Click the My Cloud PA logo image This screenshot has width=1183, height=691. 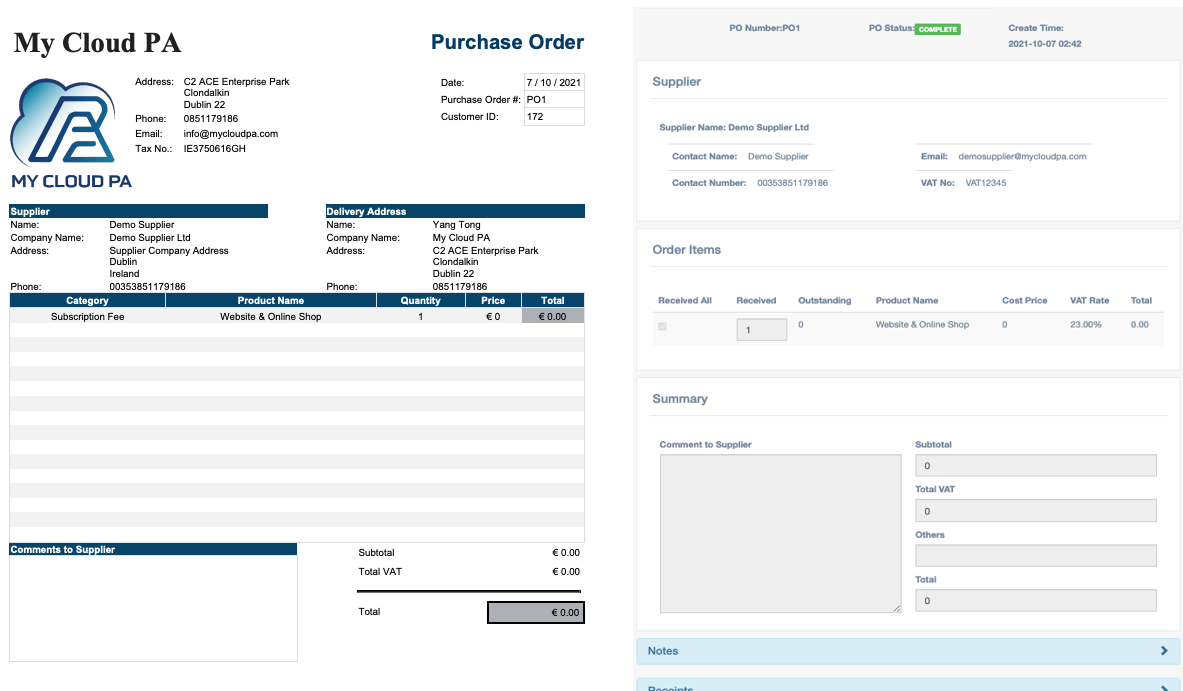pos(71,134)
